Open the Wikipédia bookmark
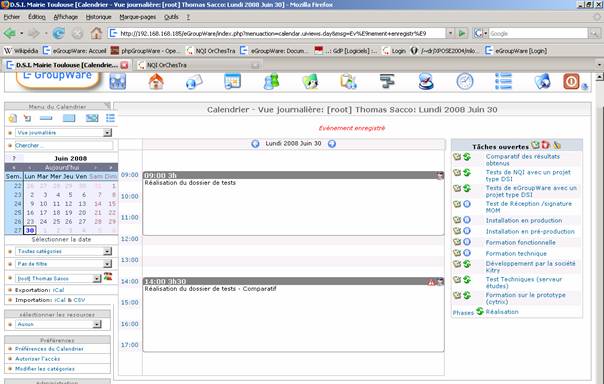Viewport: 604px width, 384px height. (x=21, y=50)
